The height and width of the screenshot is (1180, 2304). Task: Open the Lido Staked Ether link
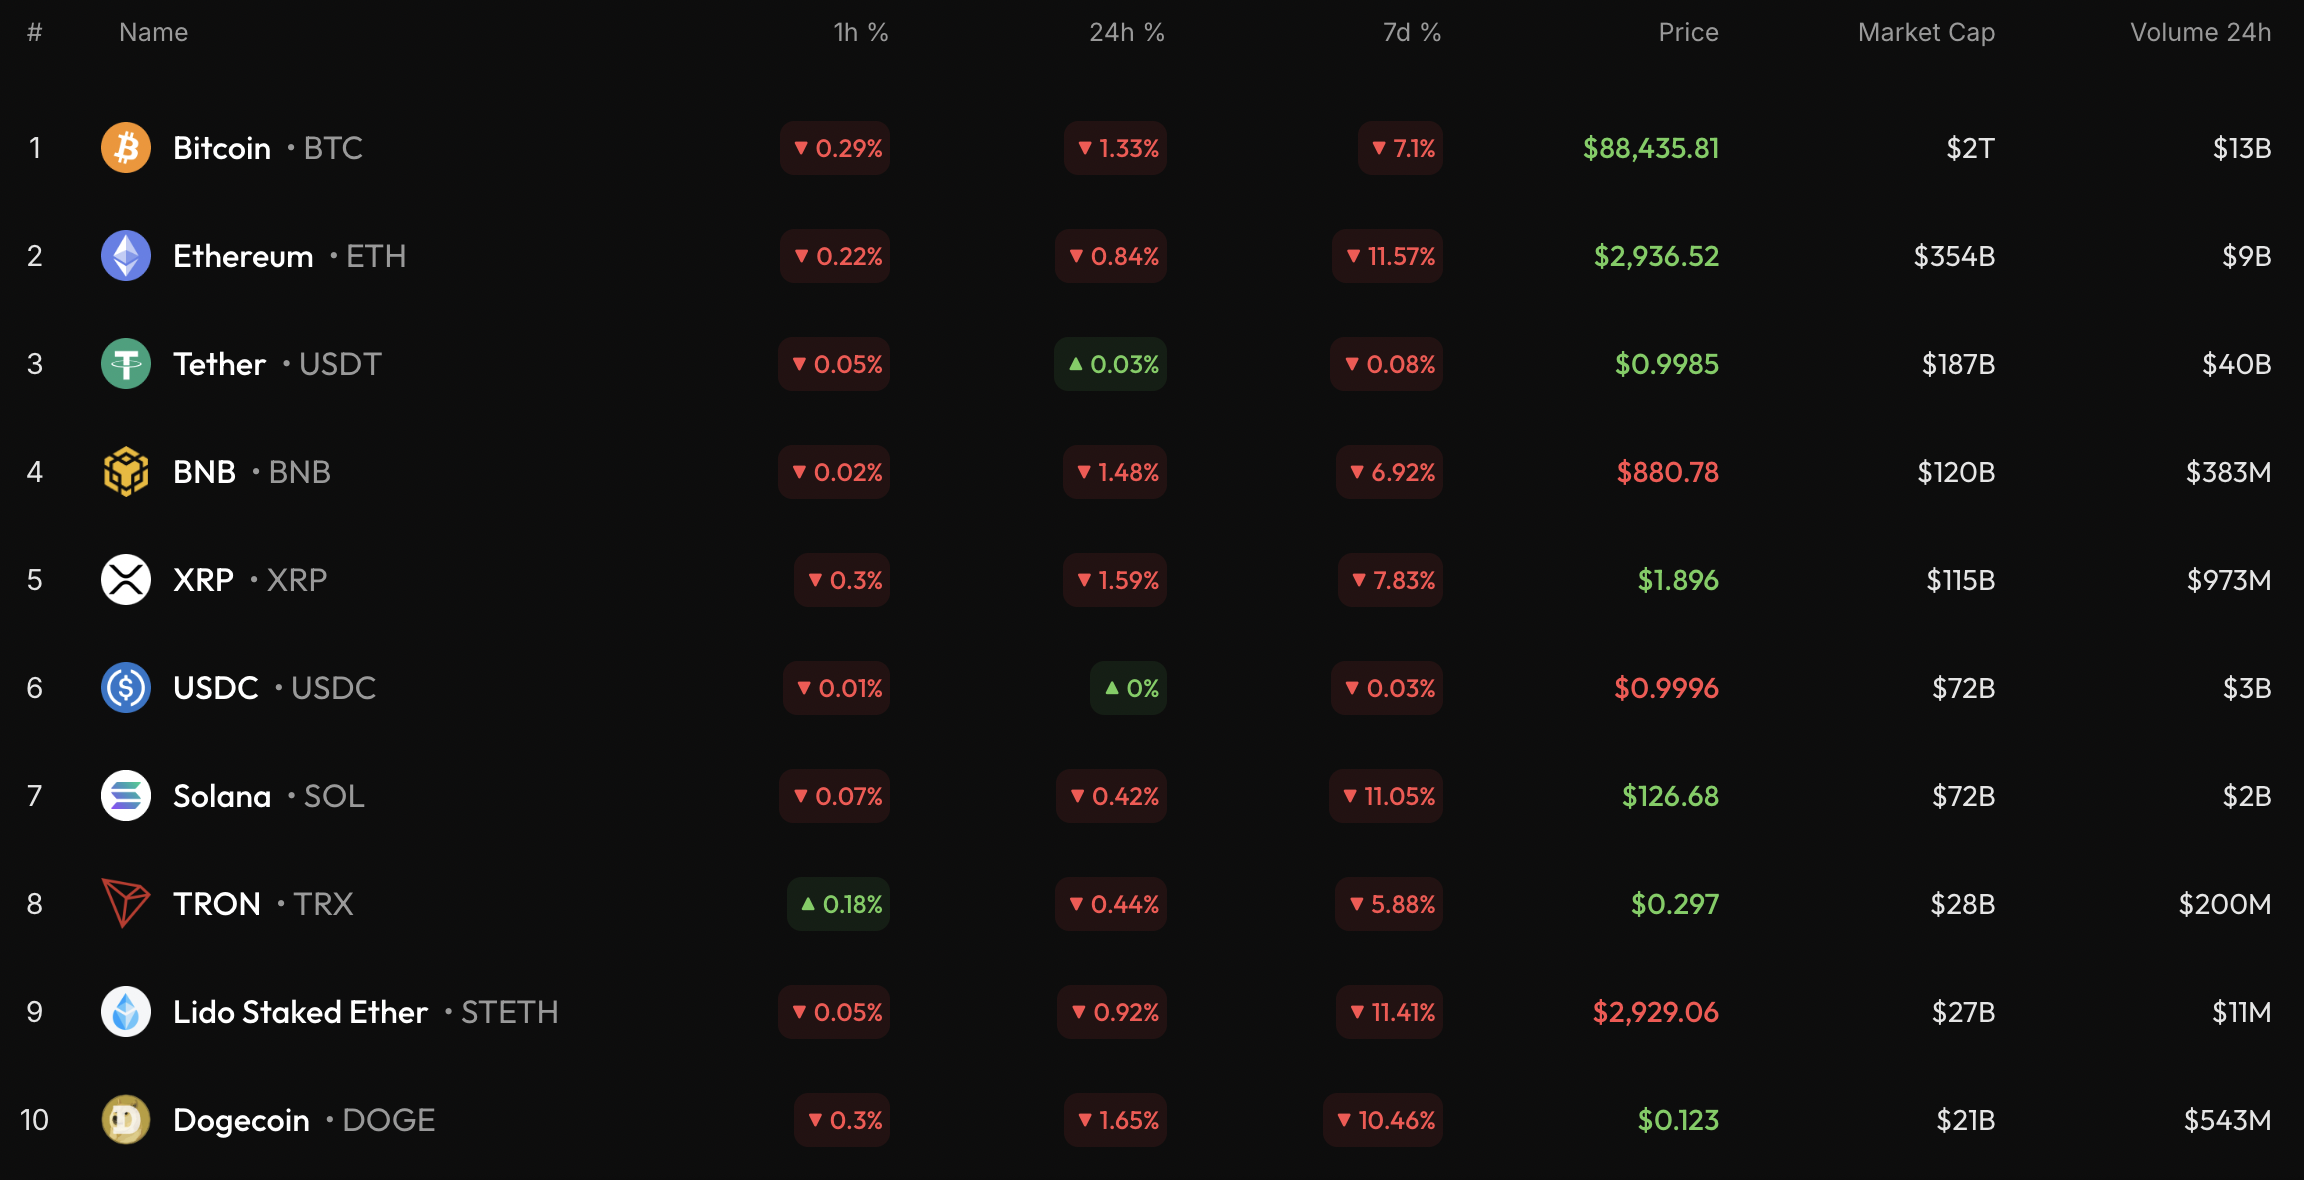tap(300, 1012)
